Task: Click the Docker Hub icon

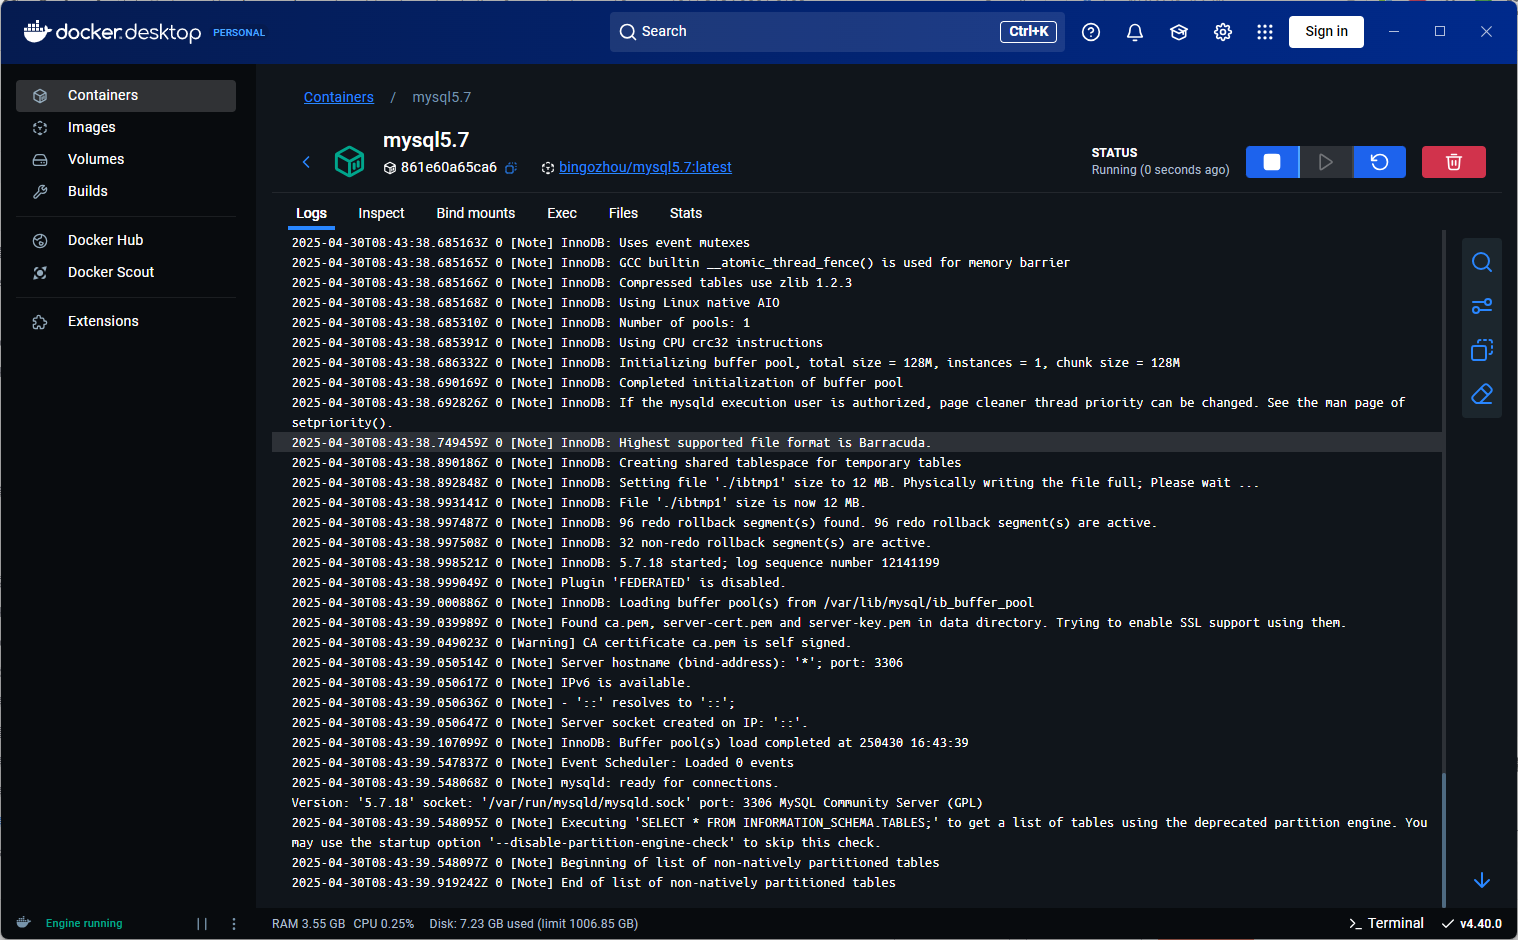Action: (40, 241)
